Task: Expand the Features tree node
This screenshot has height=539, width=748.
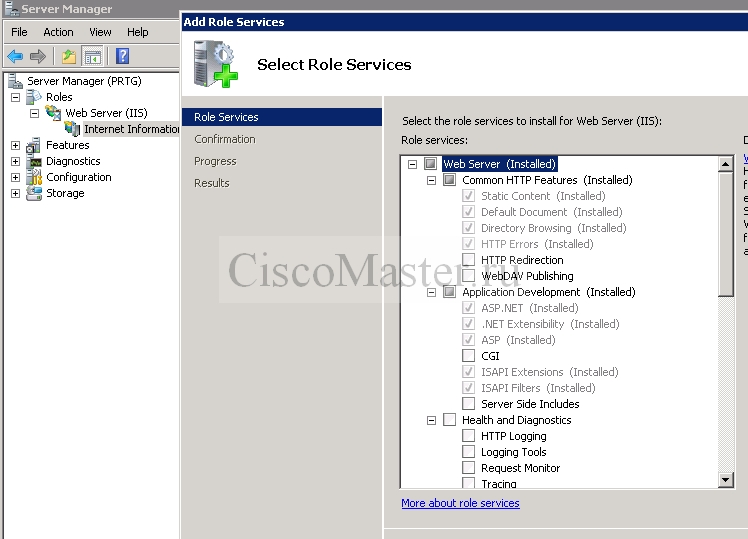Action: pyautogui.click(x=15, y=145)
